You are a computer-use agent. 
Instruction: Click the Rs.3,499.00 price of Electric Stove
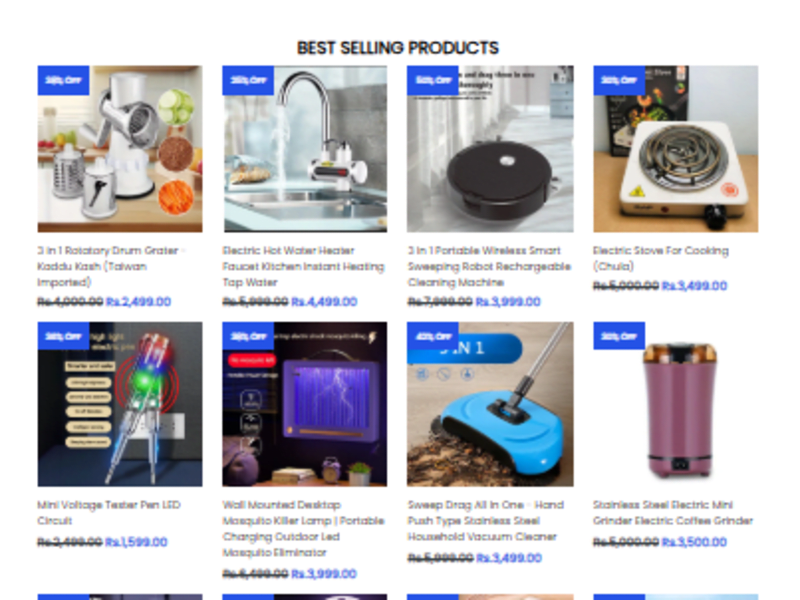(694, 286)
